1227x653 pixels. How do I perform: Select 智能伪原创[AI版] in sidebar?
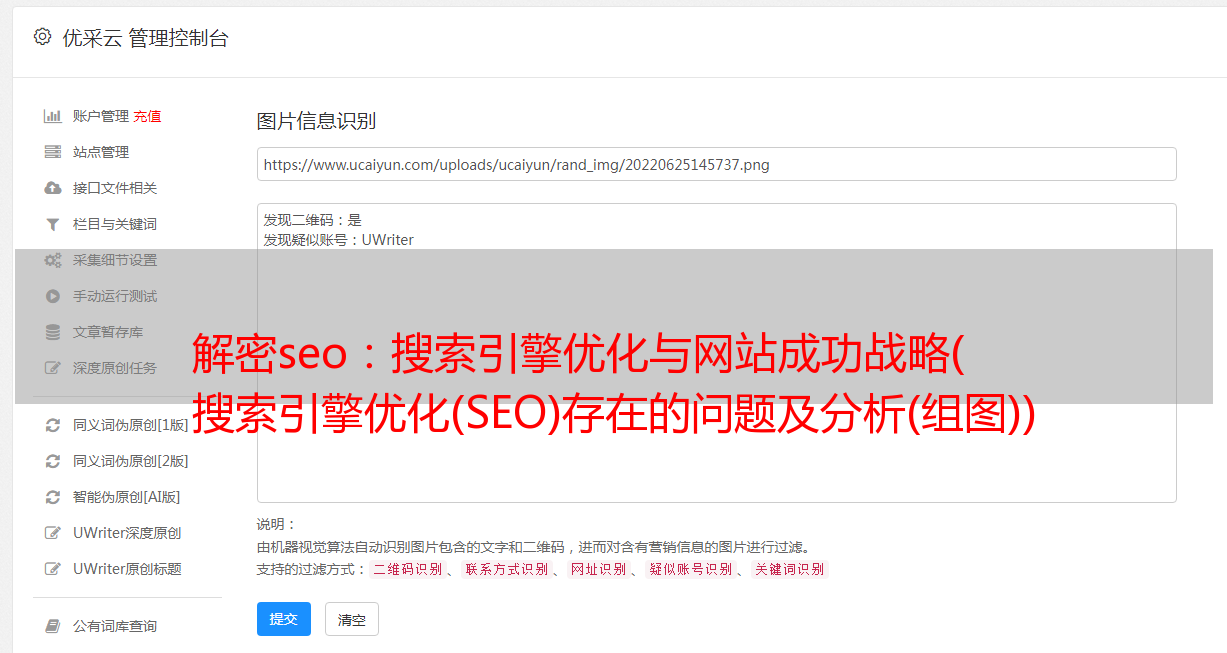pyautogui.click(x=127, y=497)
